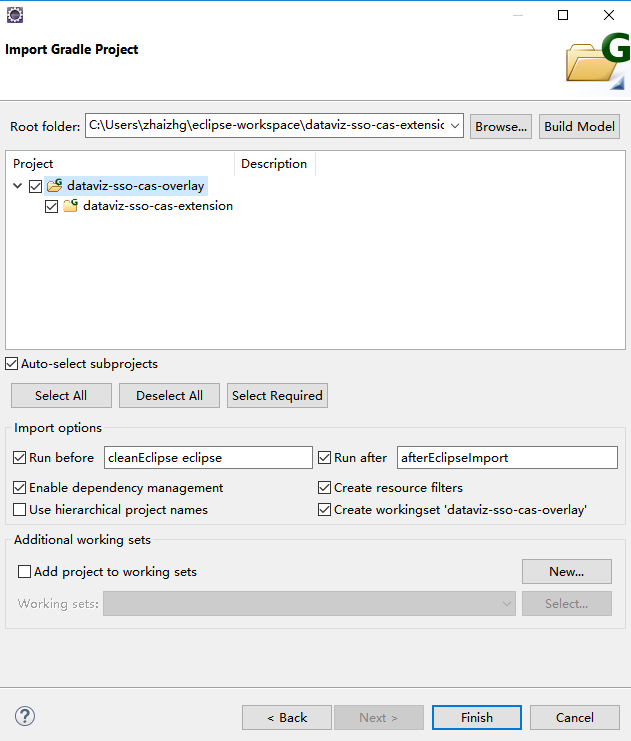Viewport: 631px width, 741px height.
Task: Close the dialog with the X button
Action: [x=609, y=15]
